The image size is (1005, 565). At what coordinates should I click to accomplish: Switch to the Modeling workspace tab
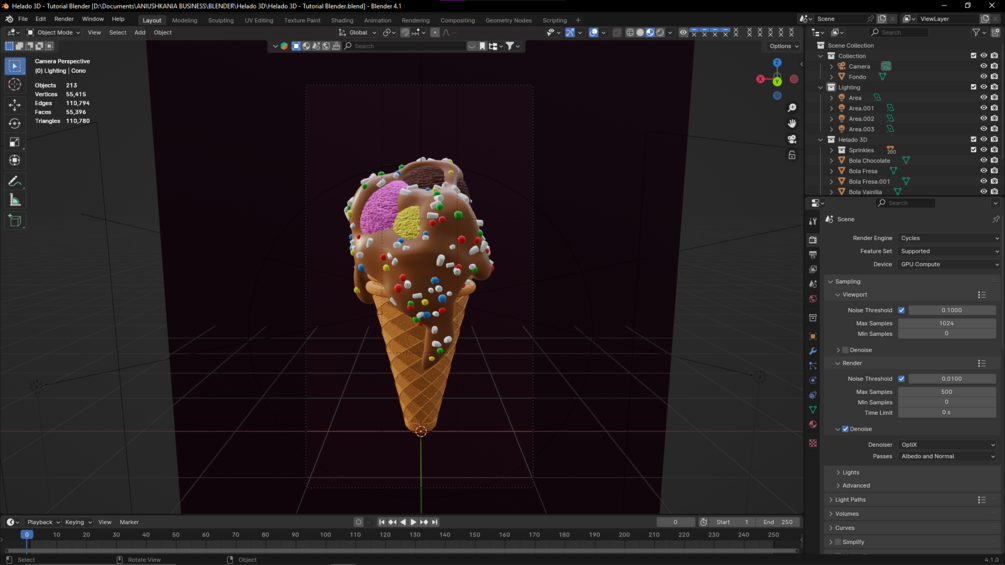tap(185, 20)
